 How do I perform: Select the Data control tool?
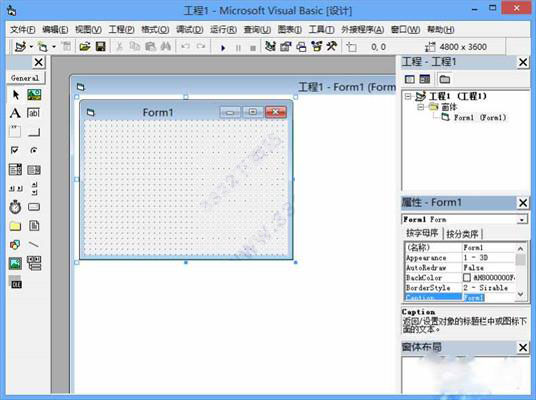click(x=34, y=264)
